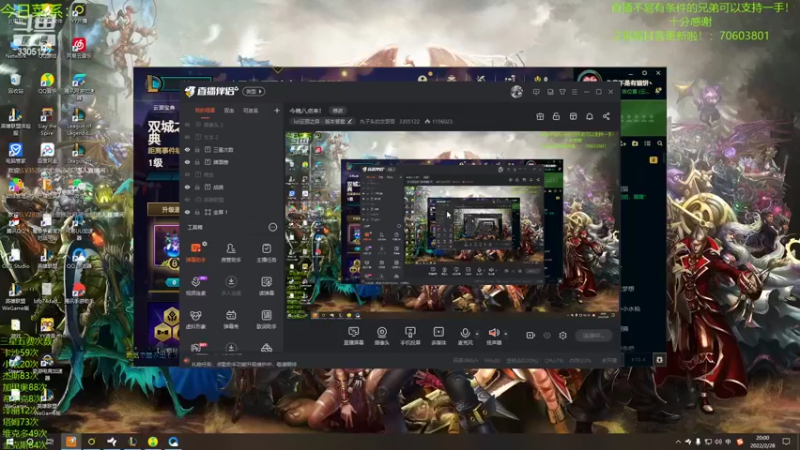Open the 歌词助手 tool

point(266,319)
